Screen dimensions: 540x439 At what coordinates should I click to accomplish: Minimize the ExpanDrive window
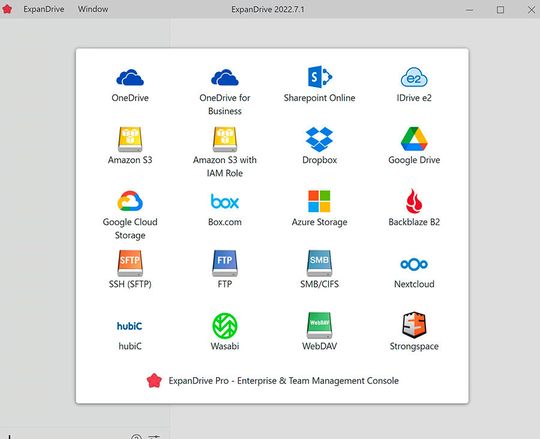[469, 10]
